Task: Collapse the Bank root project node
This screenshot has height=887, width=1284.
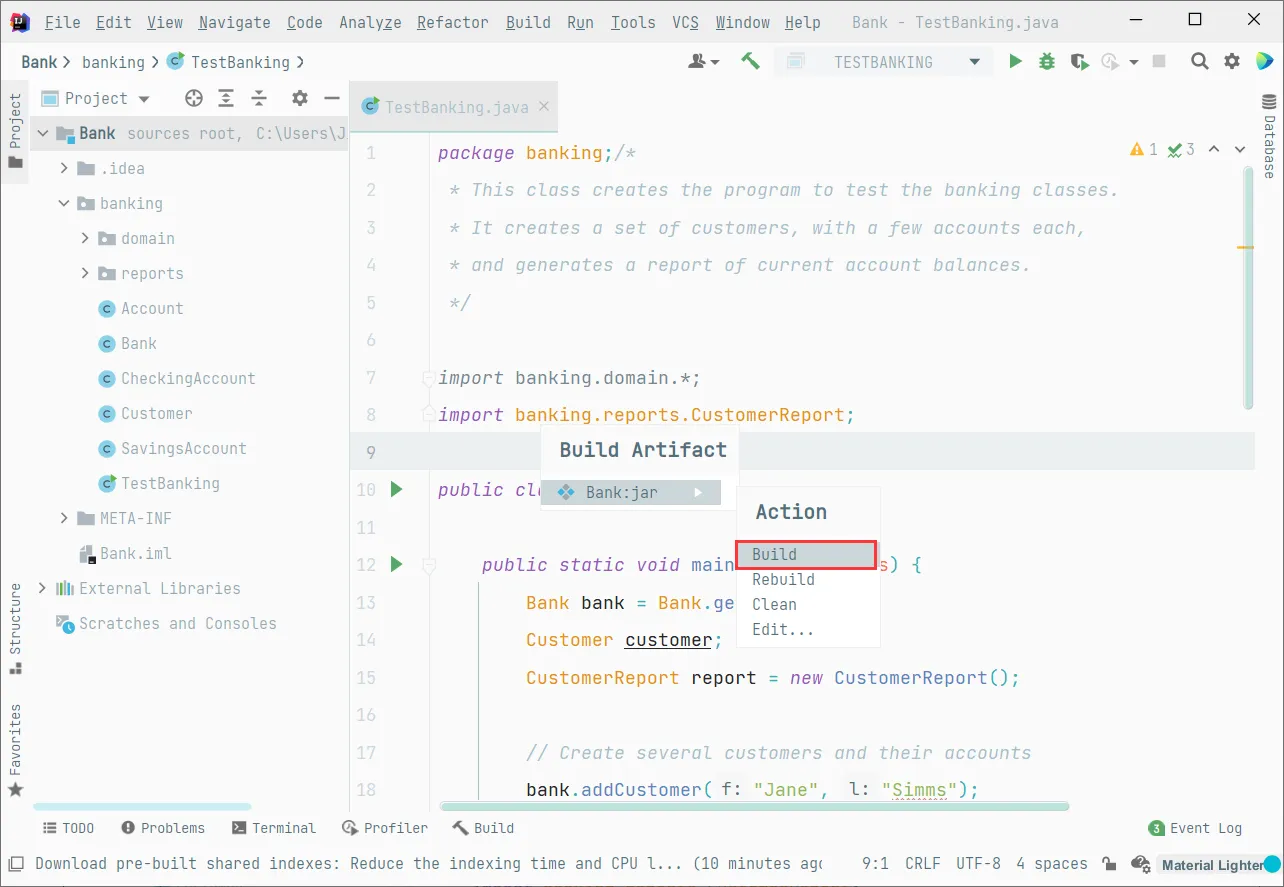Action: click(44, 133)
